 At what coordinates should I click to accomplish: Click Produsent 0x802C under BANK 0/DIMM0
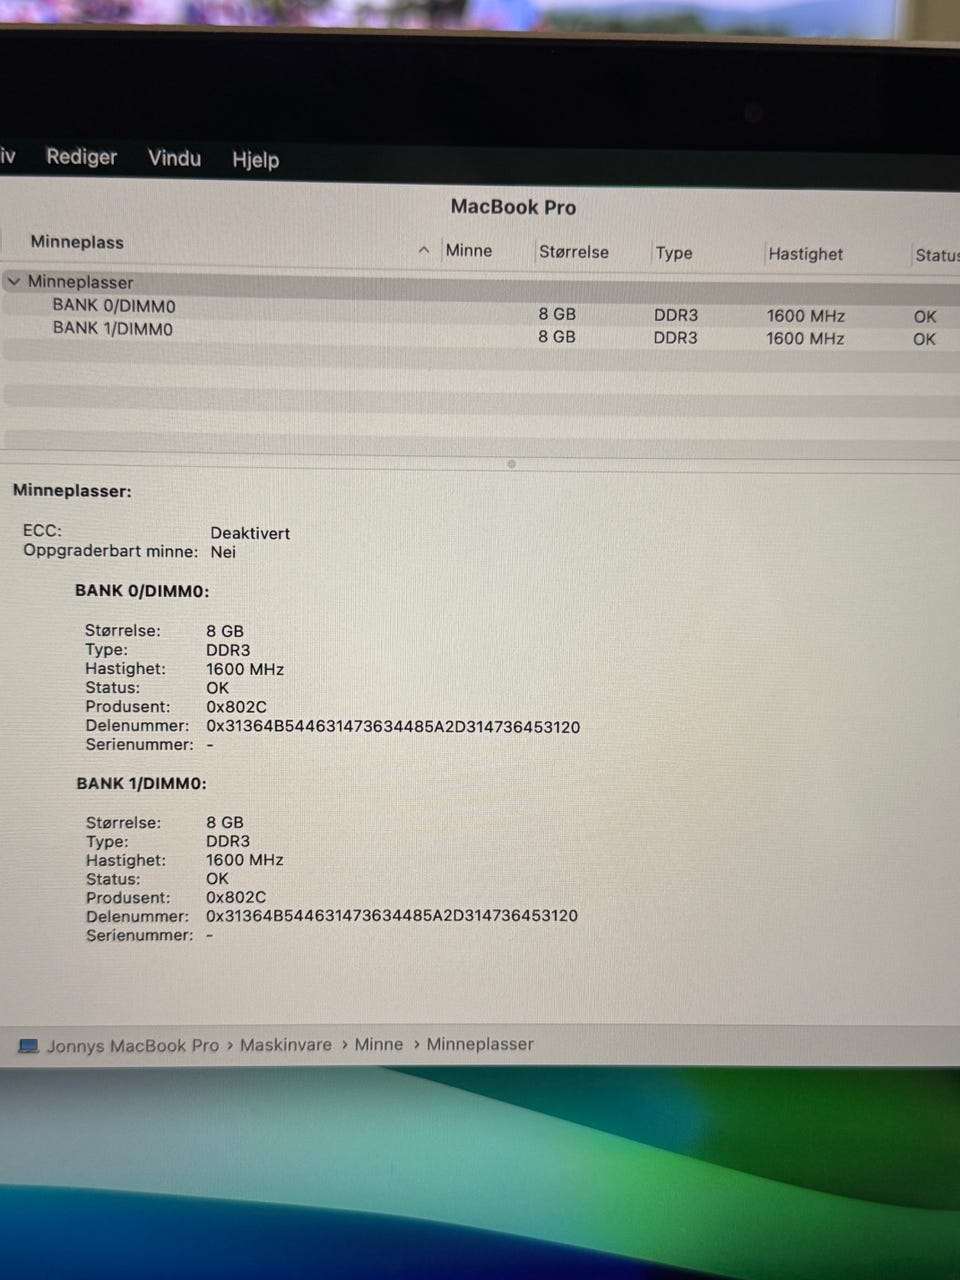pyautogui.click(x=236, y=707)
